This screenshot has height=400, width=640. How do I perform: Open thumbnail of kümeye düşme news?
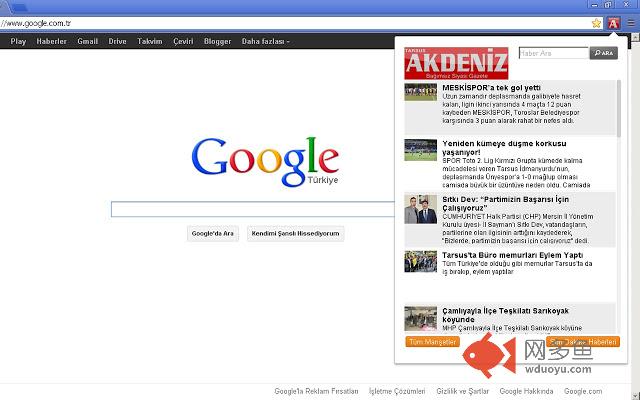(x=420, y=150)
